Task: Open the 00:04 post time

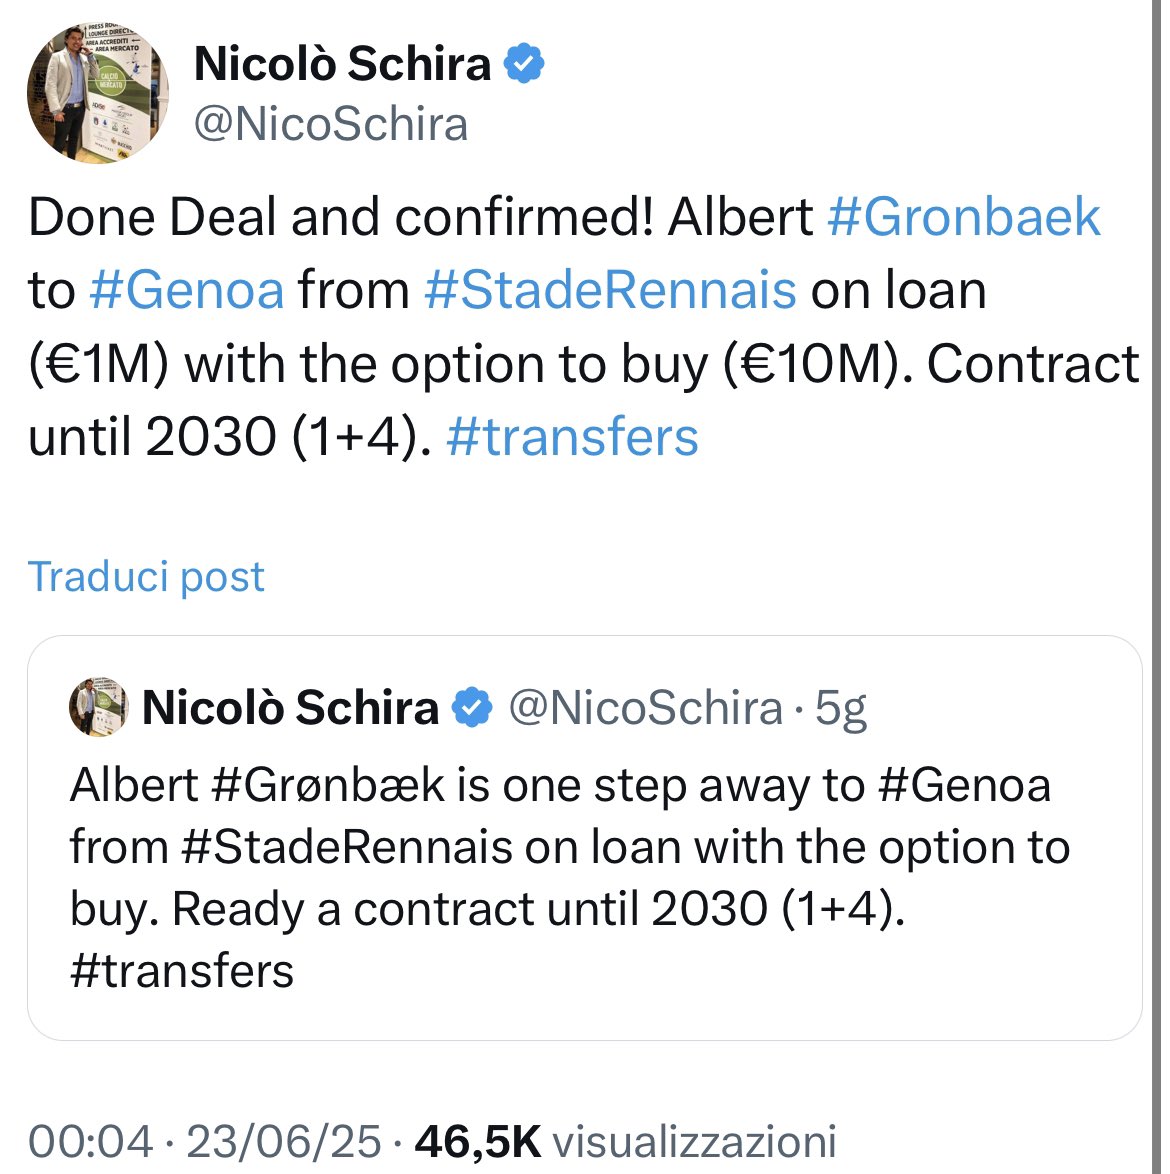Action: point(91,1142)
